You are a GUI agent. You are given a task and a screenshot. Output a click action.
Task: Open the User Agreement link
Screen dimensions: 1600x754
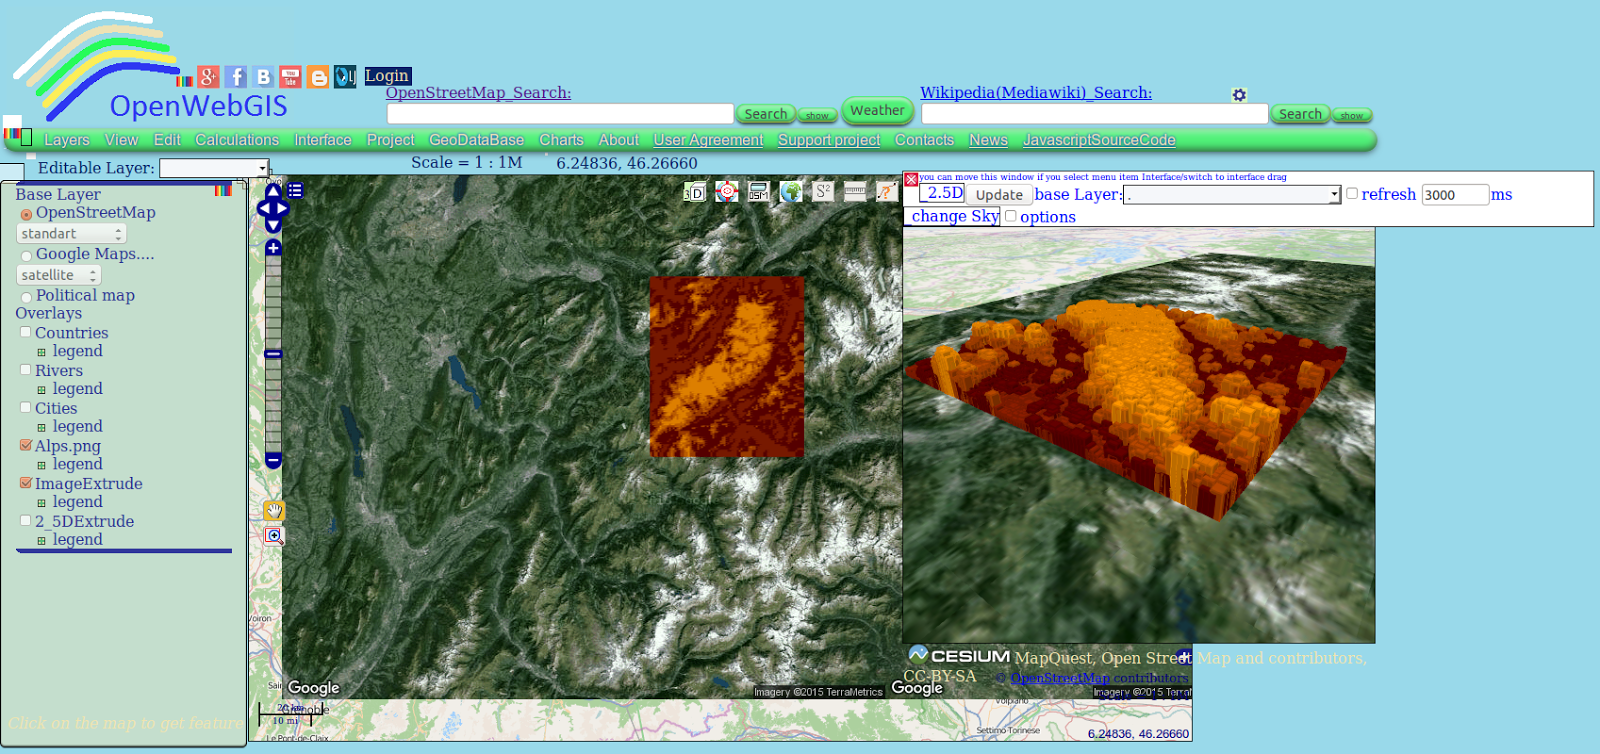pos(708,140)
